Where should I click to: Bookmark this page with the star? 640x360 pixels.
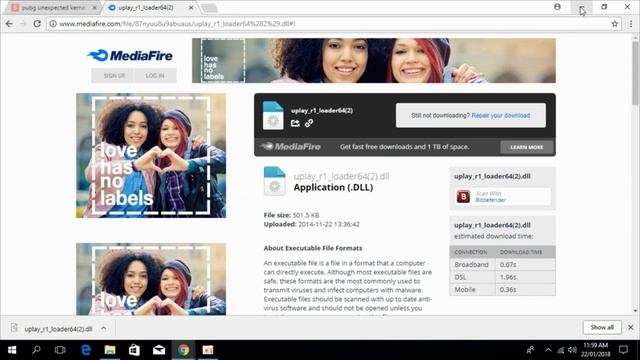pos(615,24)
